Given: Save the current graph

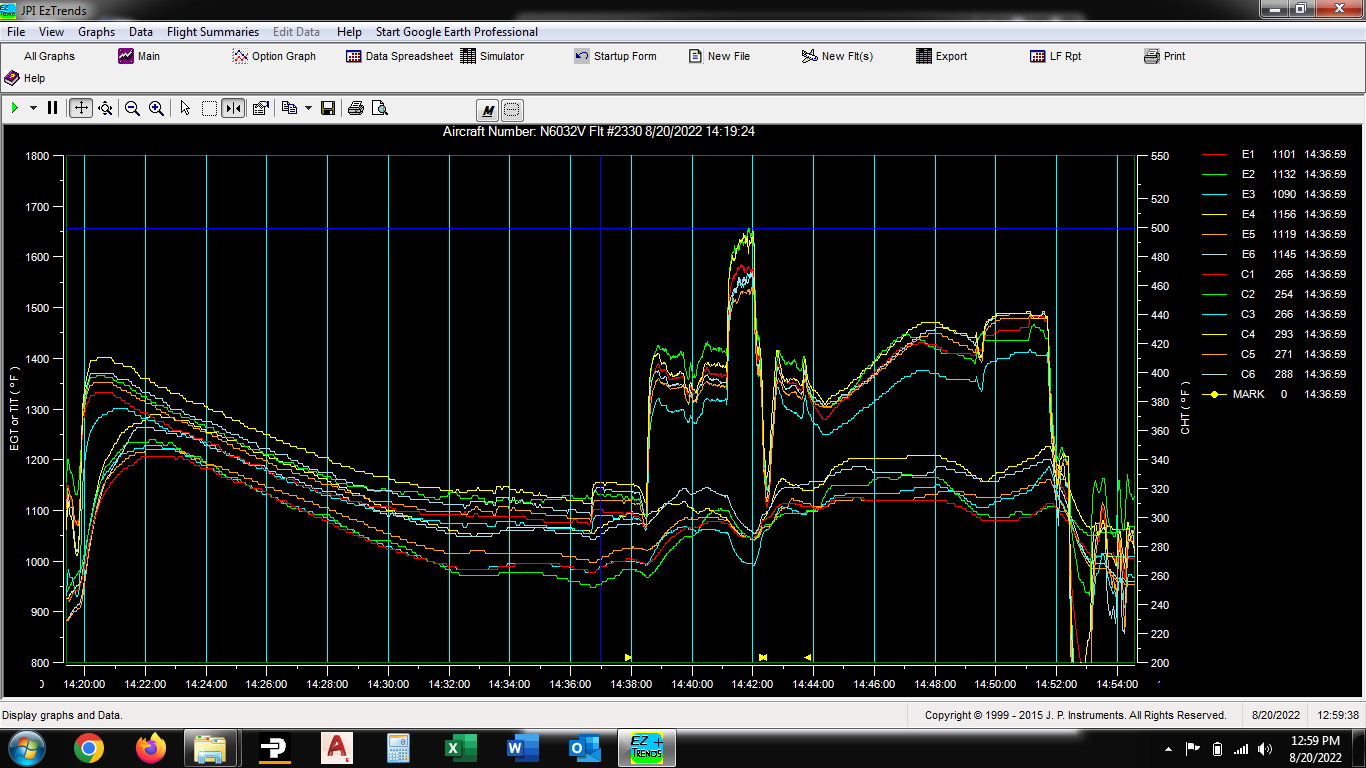Looking at the screenshot, I should (x=327, y=108).
